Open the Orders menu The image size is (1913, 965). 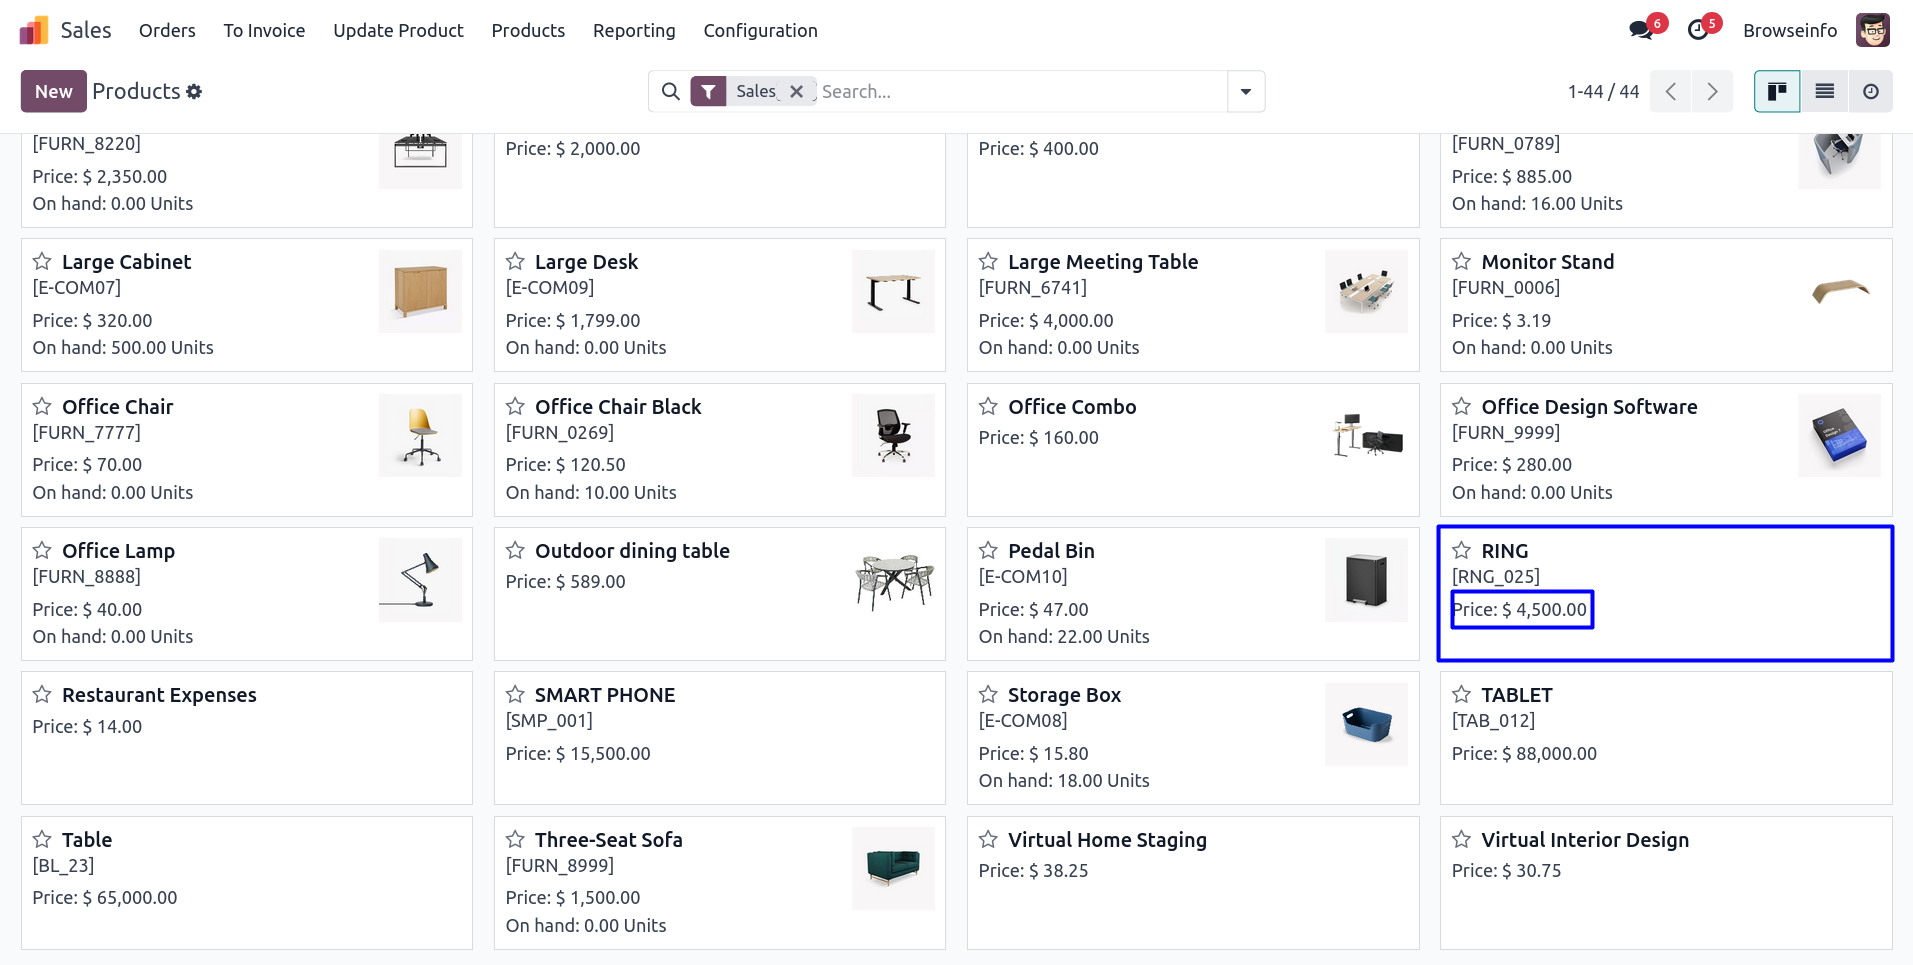(167, 31)
